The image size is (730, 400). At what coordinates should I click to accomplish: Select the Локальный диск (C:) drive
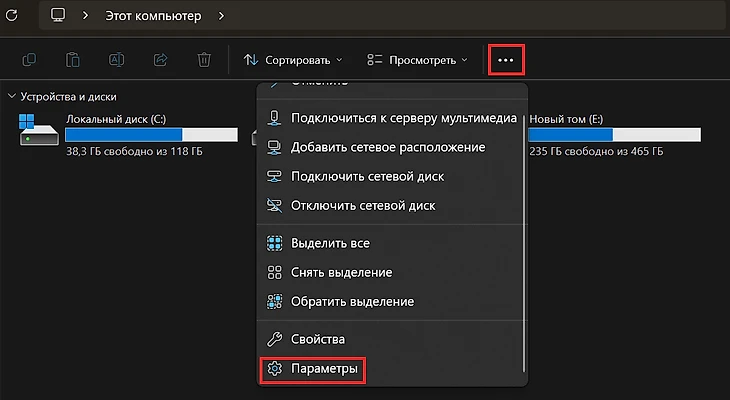pos(128,135)
